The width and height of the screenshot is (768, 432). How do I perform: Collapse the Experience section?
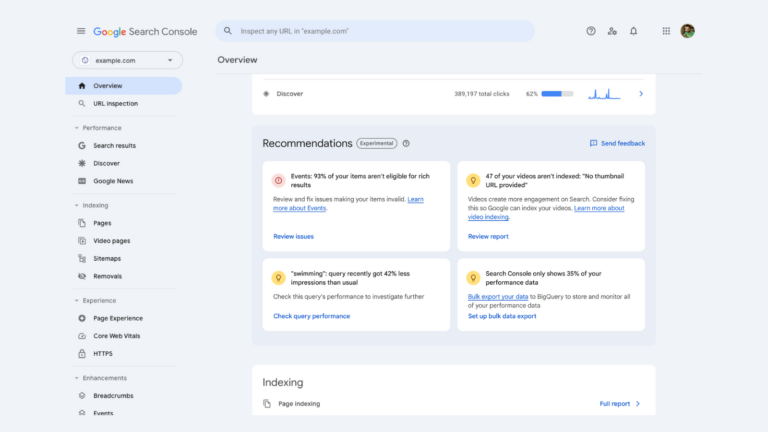point(76,300)
